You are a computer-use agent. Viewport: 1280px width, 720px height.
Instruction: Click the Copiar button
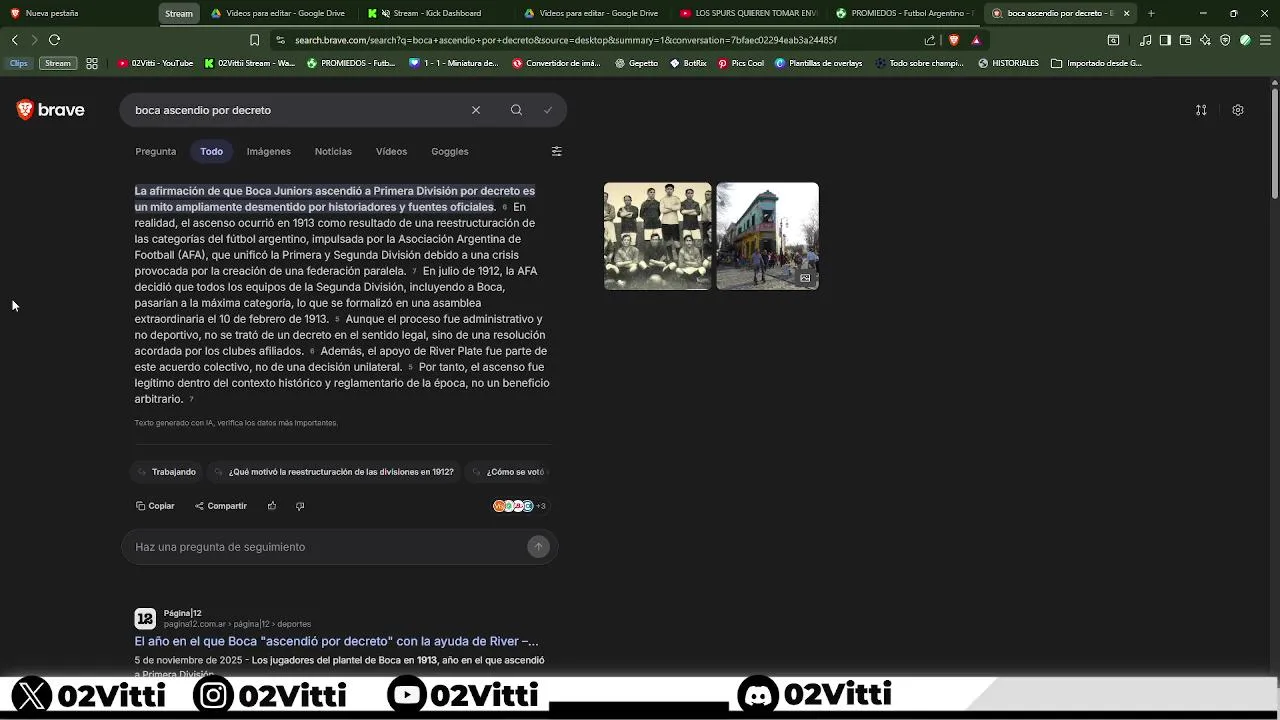(x=155, y=506)
